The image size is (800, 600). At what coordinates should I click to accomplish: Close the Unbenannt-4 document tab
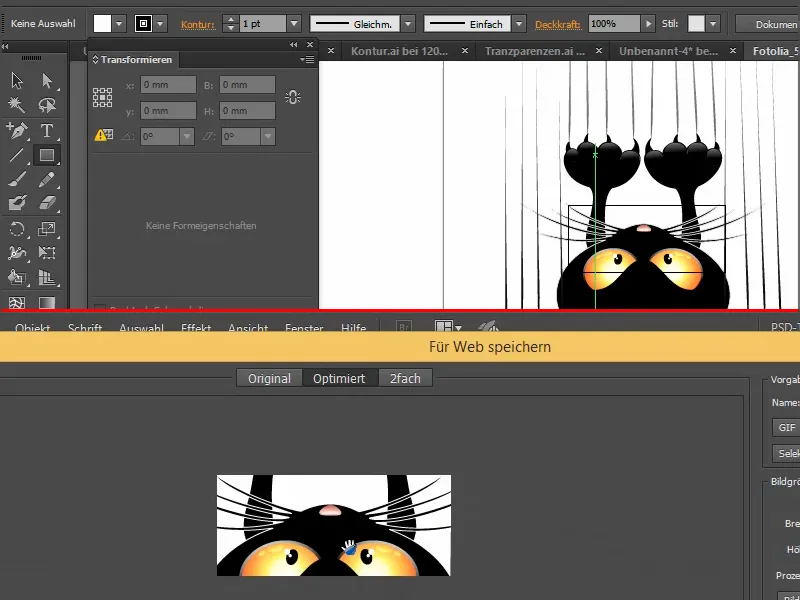(733, 51)
